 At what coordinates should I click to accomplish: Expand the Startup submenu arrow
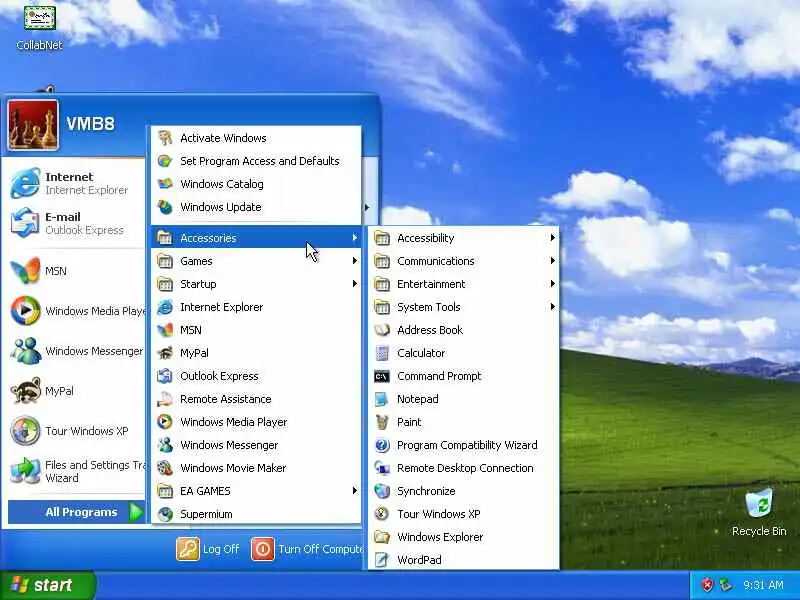(x=355, y=284)
